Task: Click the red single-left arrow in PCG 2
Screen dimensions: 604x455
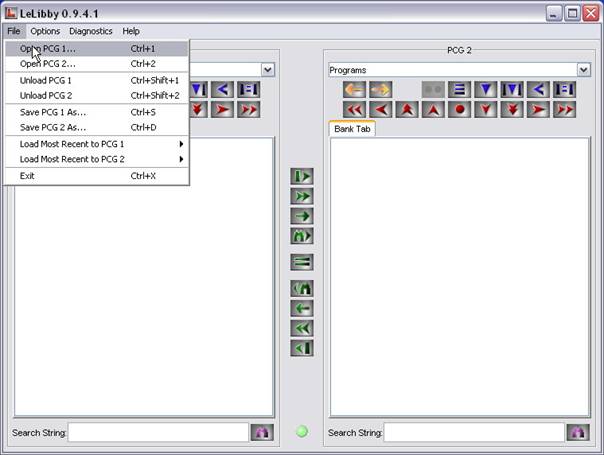Action: click(381, 110)
